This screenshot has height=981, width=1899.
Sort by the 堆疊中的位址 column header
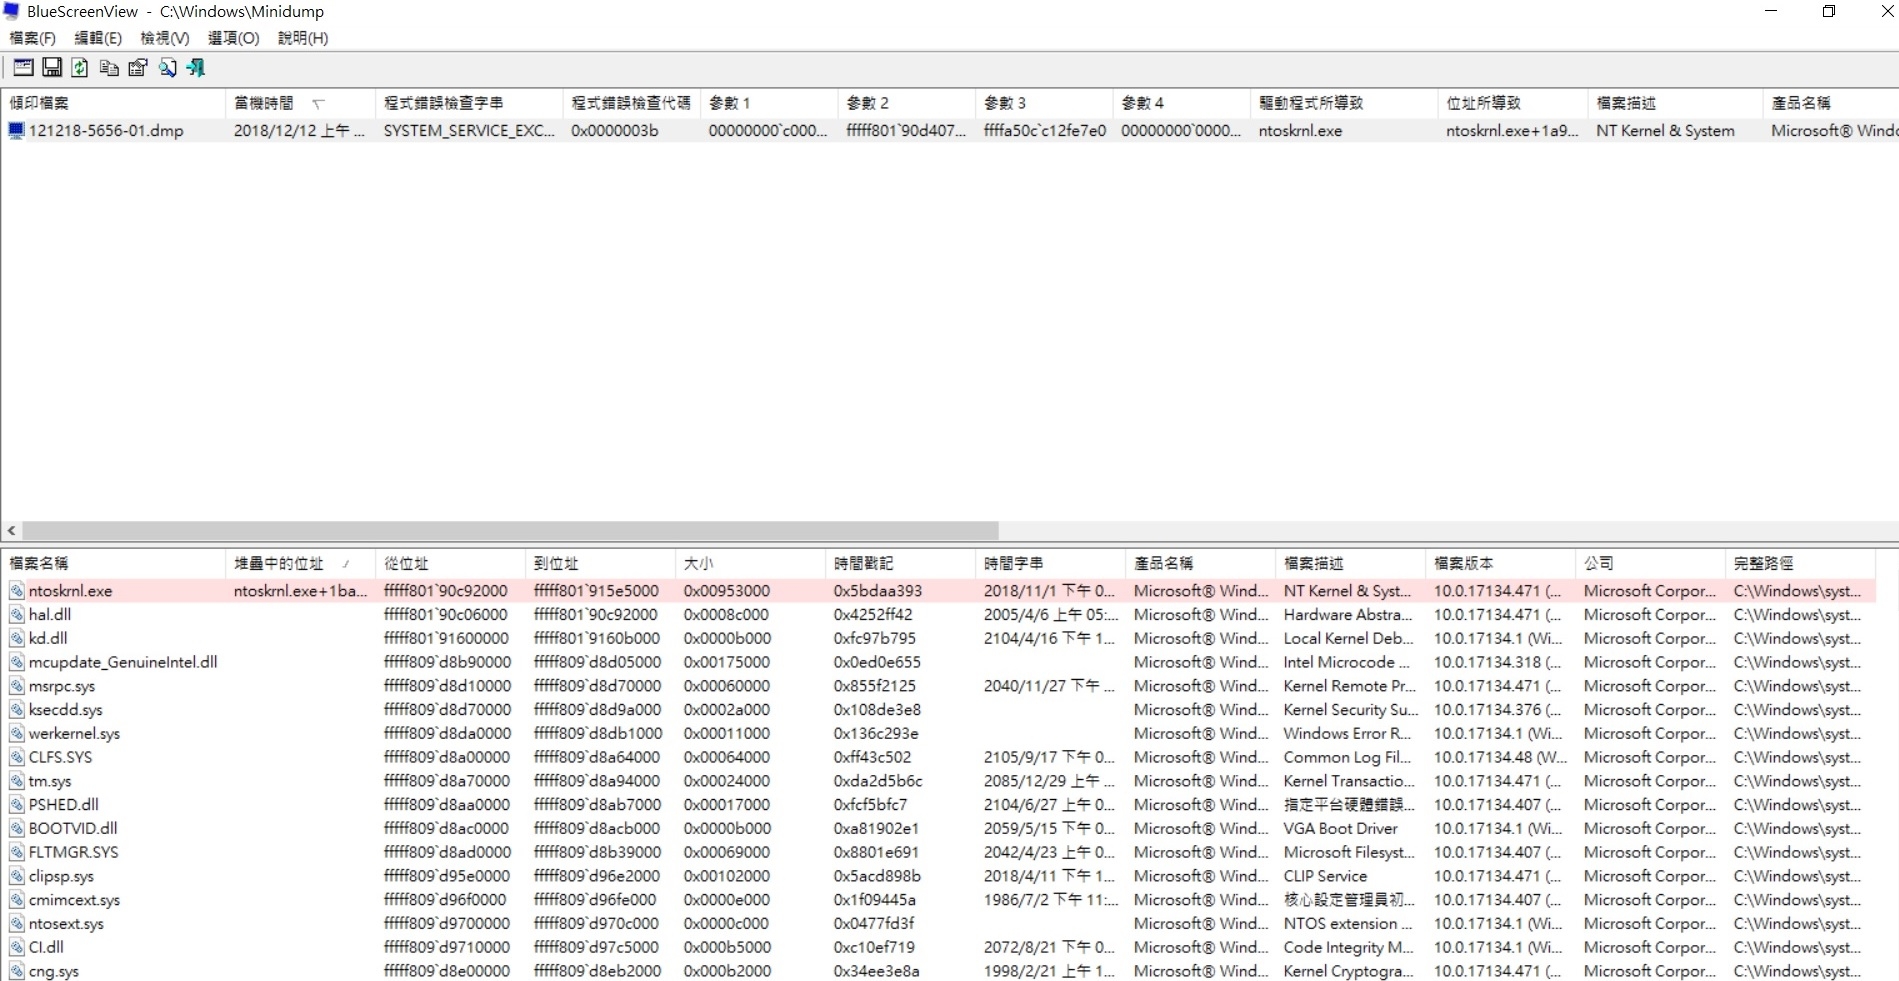[x=300, y=563]
